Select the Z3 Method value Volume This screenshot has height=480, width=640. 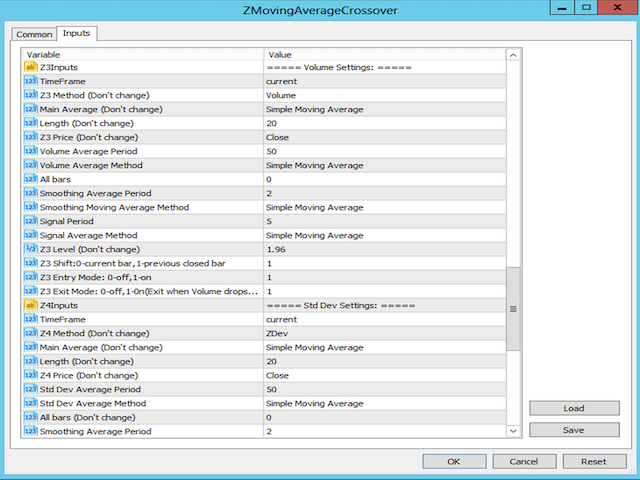(385, 95)
